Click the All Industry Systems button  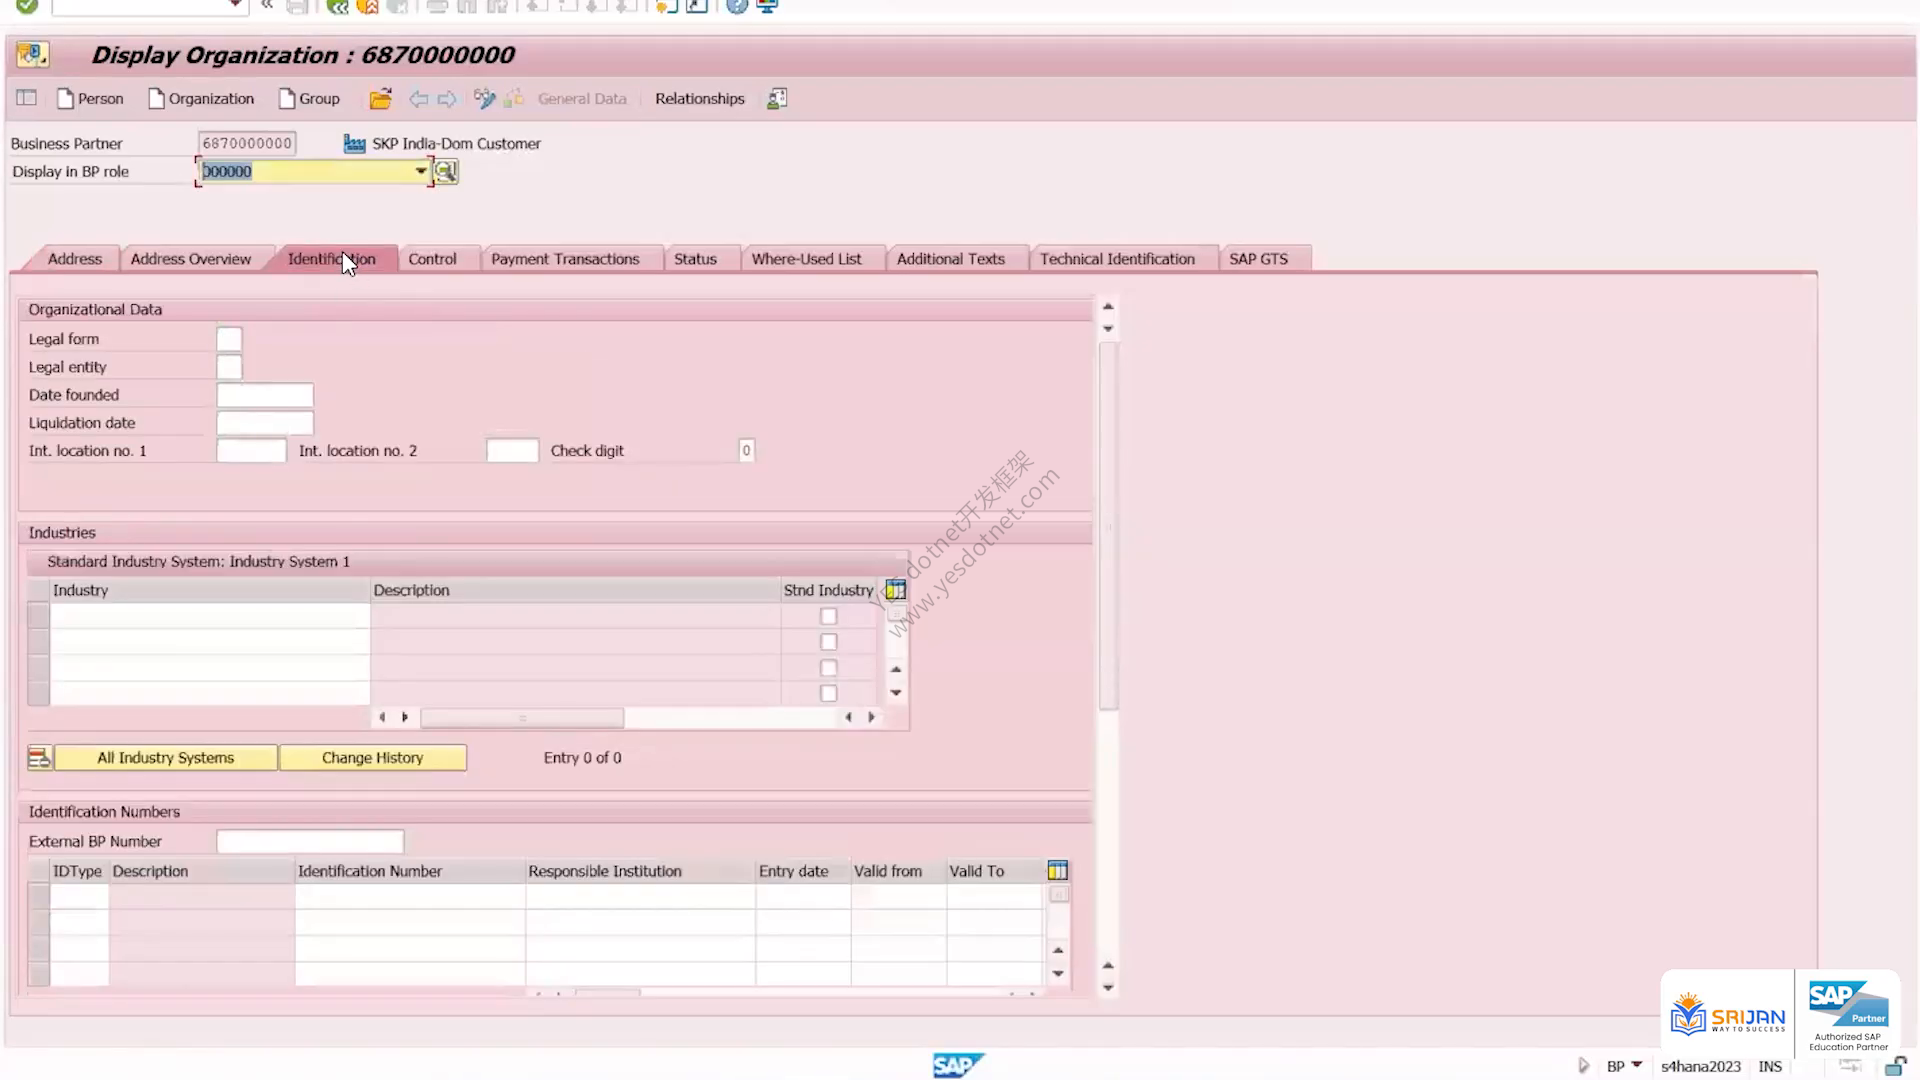point(166,758)
